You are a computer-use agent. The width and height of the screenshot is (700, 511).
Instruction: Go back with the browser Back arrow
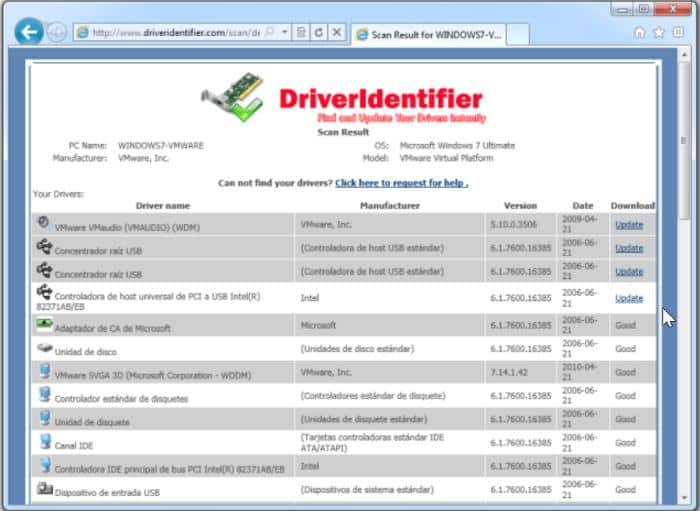click(x=29, y=32)
